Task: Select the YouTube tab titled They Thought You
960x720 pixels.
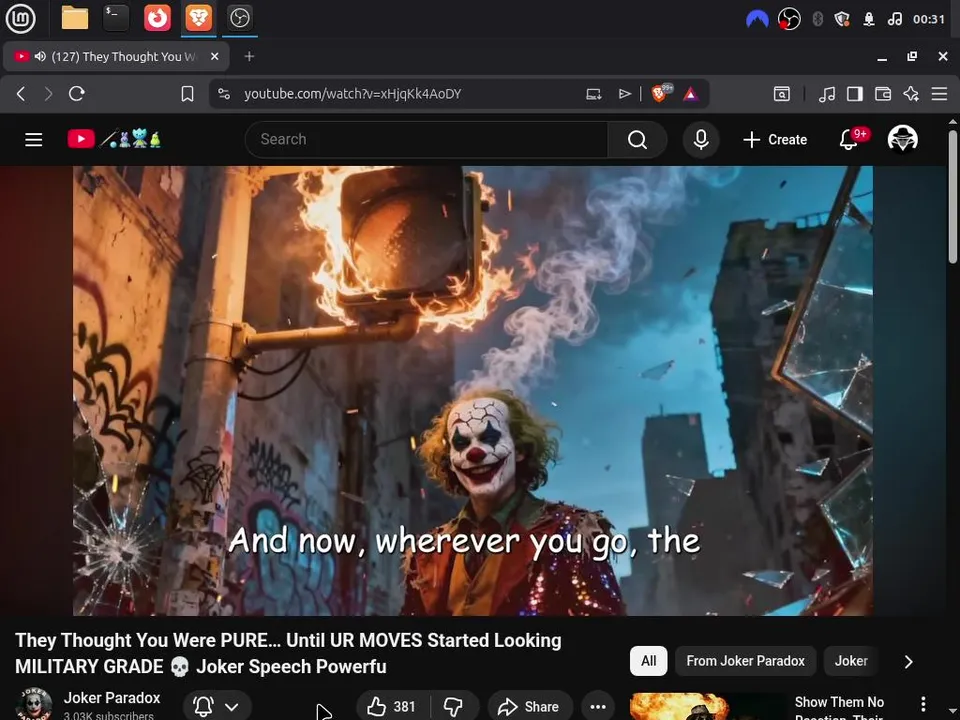Action: (x=116, y=56)
